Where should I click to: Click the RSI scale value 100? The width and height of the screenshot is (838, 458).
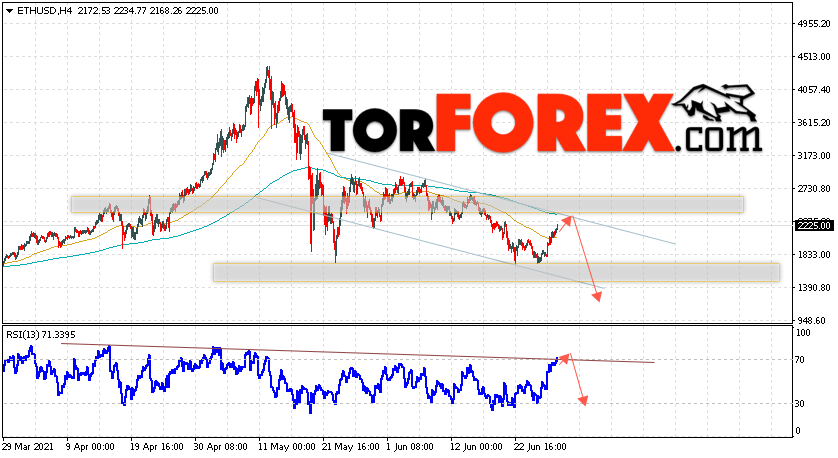click(x=803, y=332)
